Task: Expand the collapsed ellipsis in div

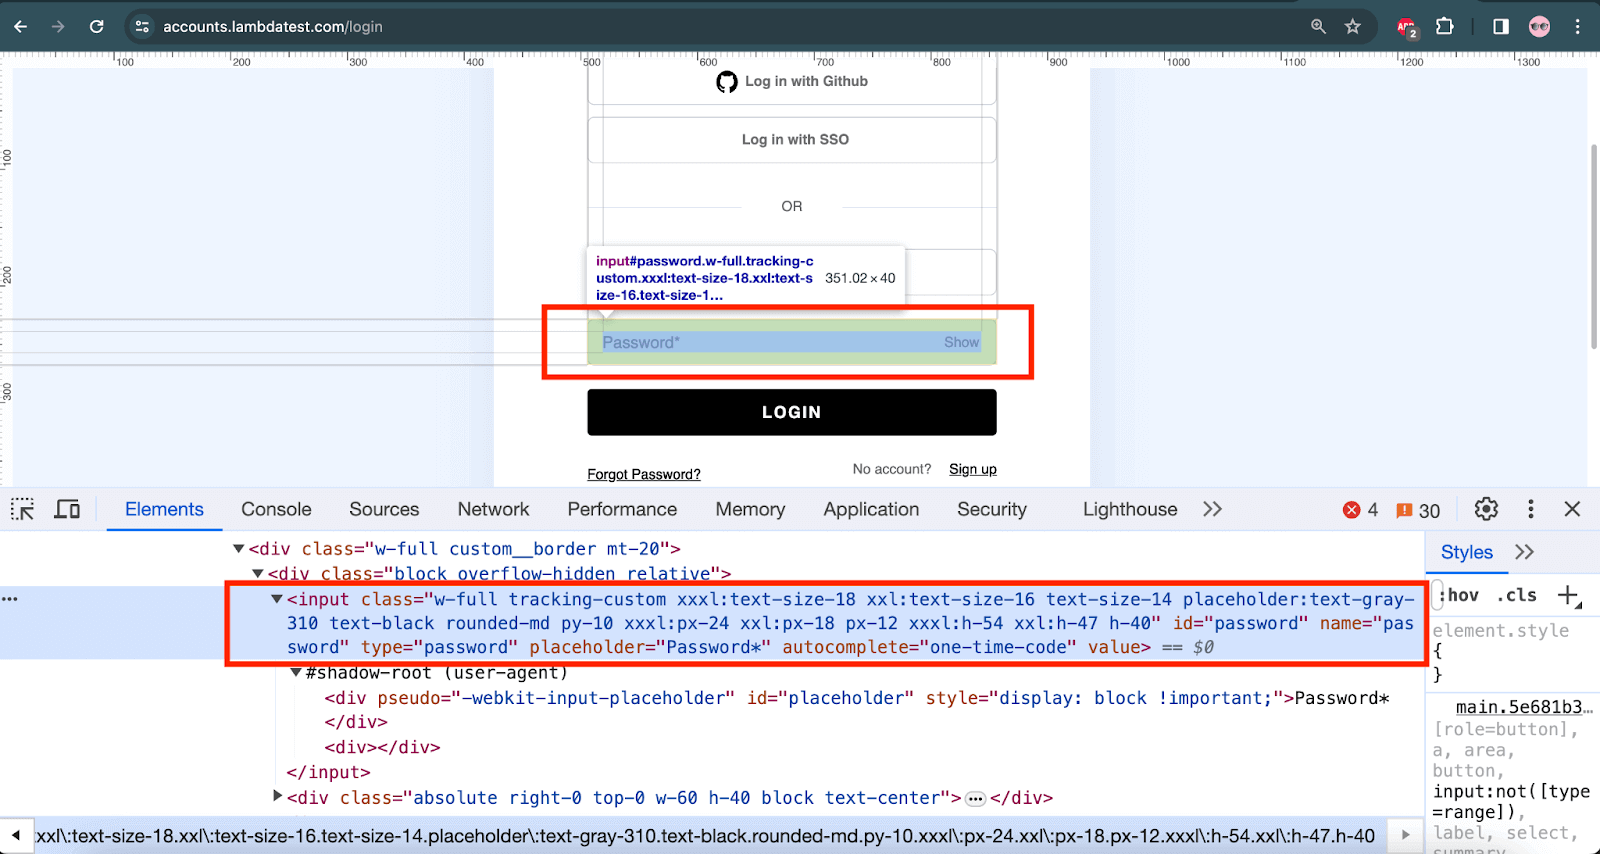Action: click(x=976, y=799)
